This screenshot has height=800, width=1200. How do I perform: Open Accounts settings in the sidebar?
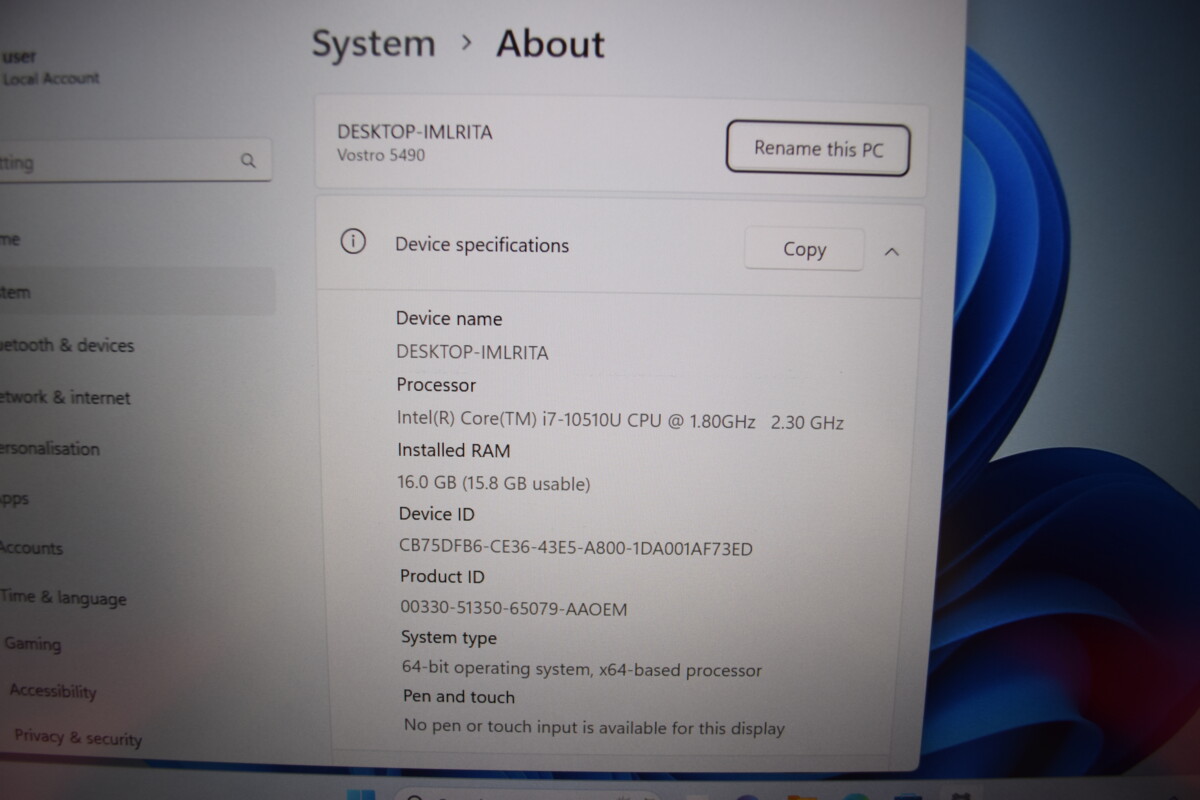tap(32, 548)
